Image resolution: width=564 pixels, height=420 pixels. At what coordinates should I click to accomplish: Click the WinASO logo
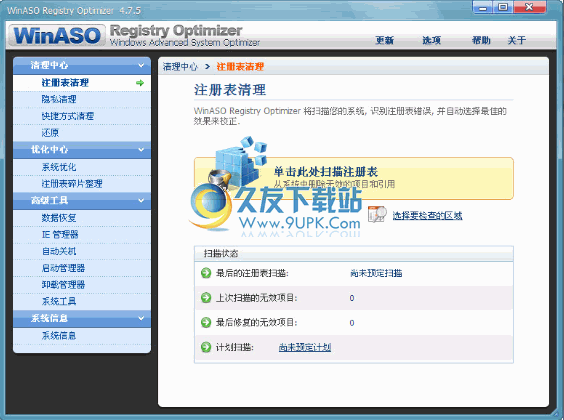(57, 35)
